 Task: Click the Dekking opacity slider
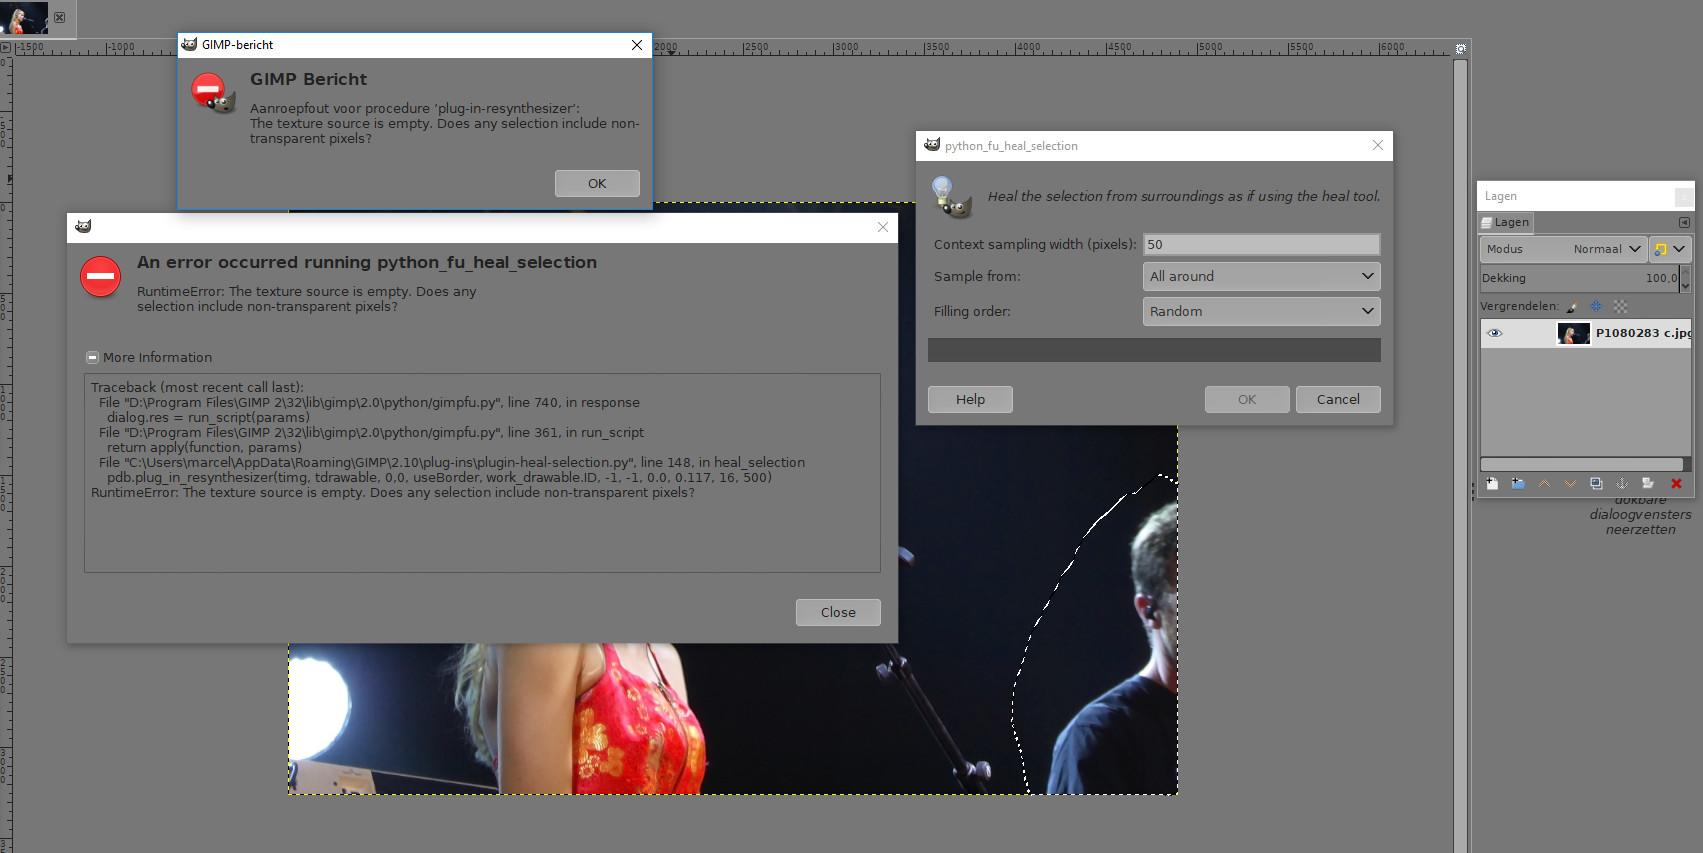click(1579, 278)
